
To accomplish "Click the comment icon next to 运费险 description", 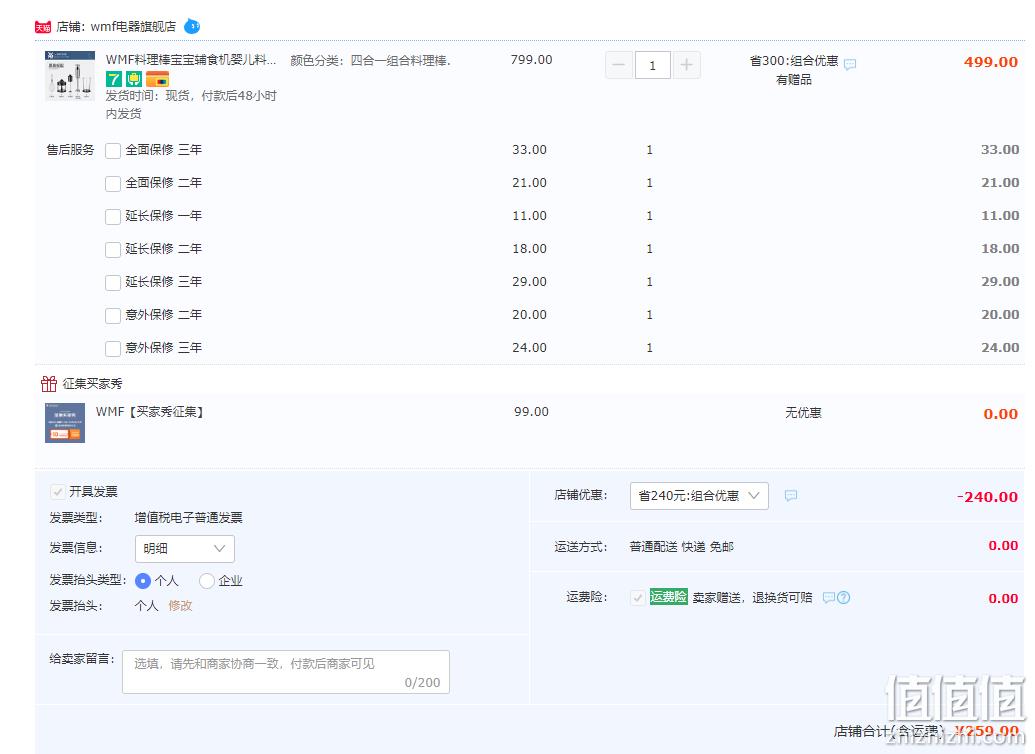I will pyautogui.click(x=828, y=598).
